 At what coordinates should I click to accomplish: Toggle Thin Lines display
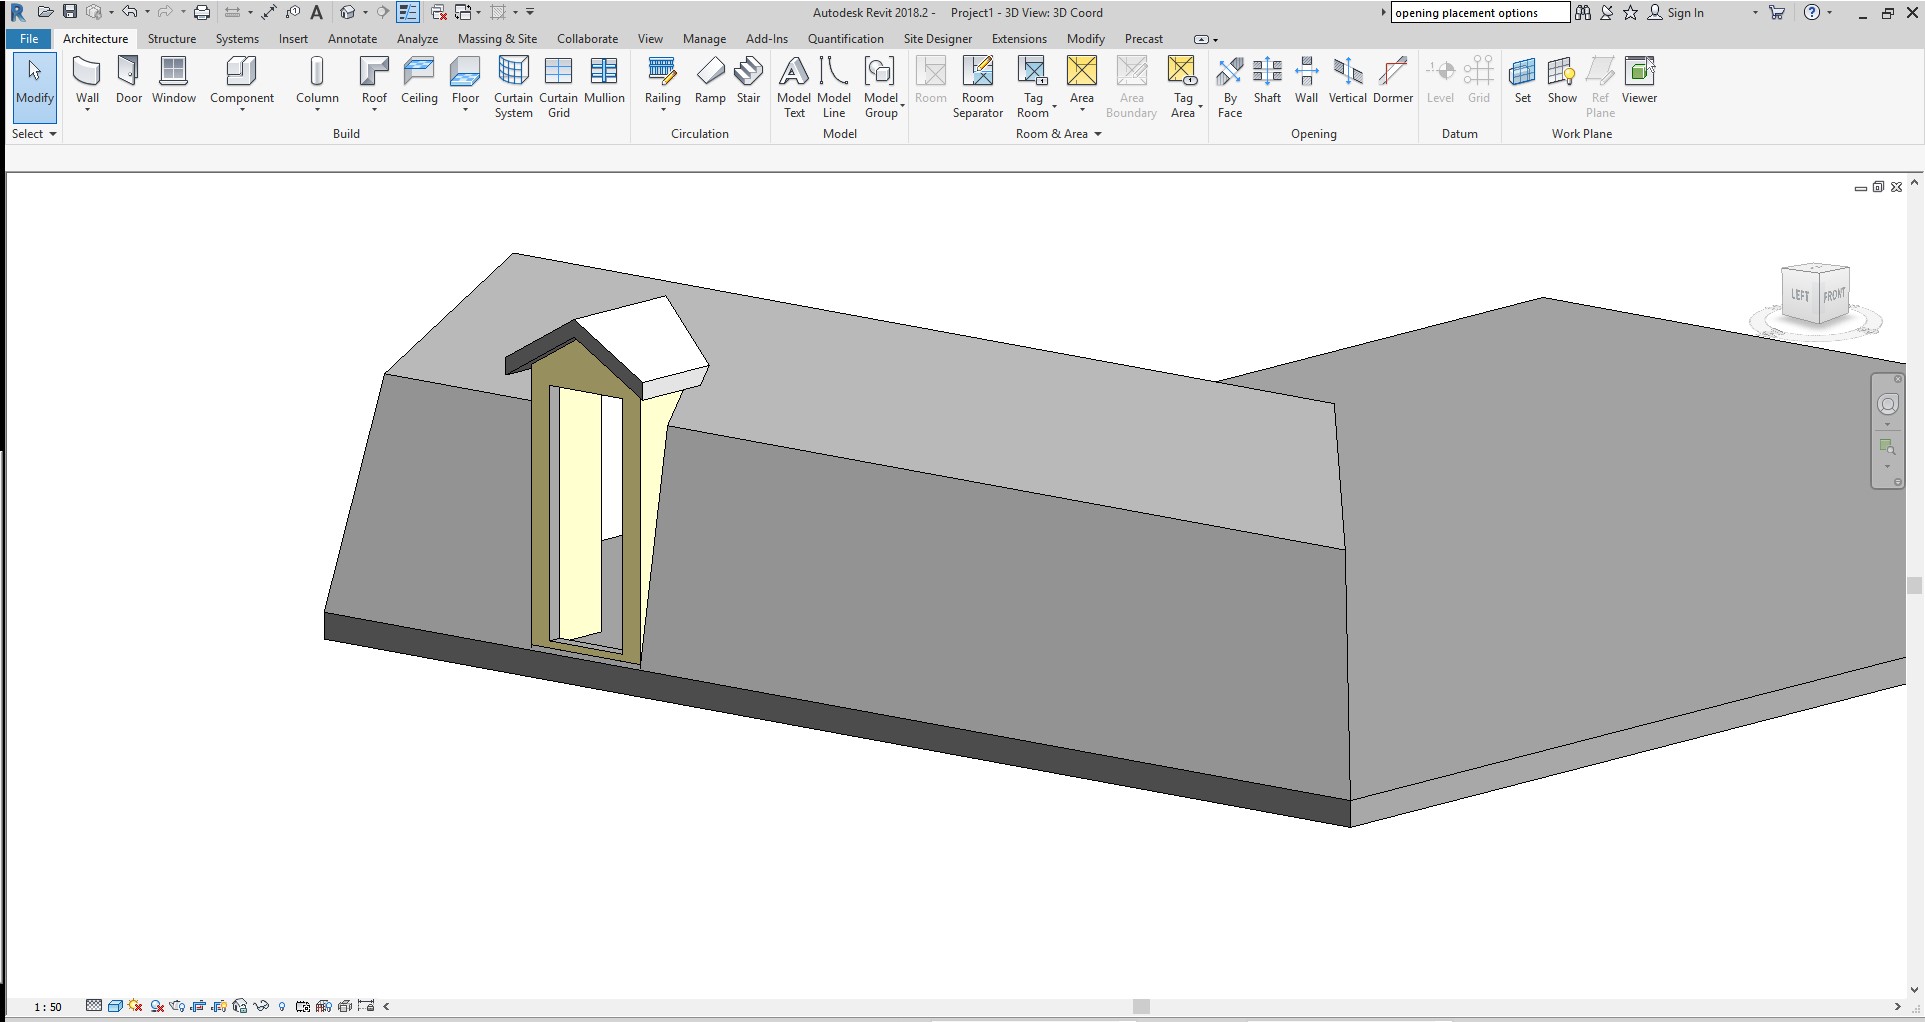(x=408, y=12)
